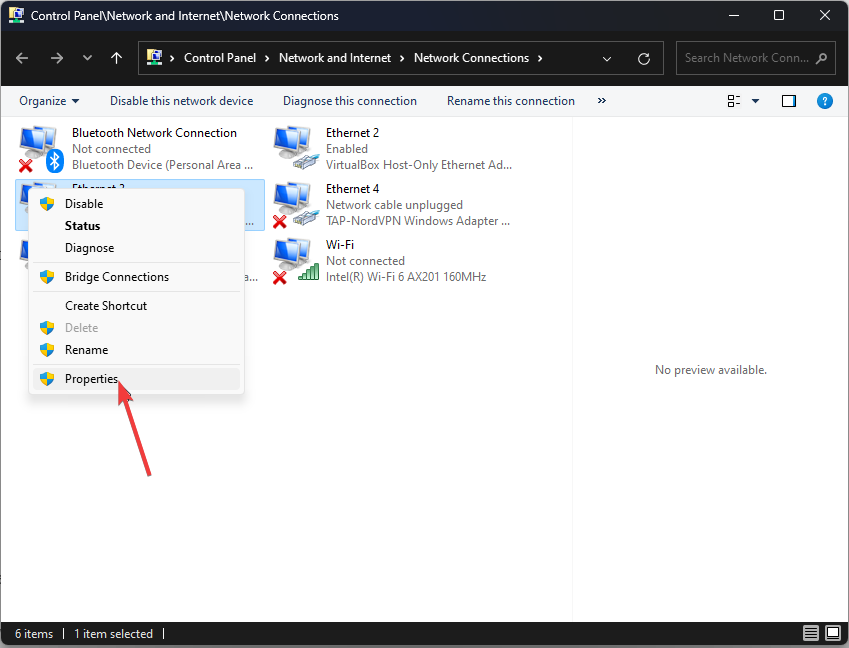Click the change view icon
The width and height of the screenshot is (849, 648).
coord(734,101)
